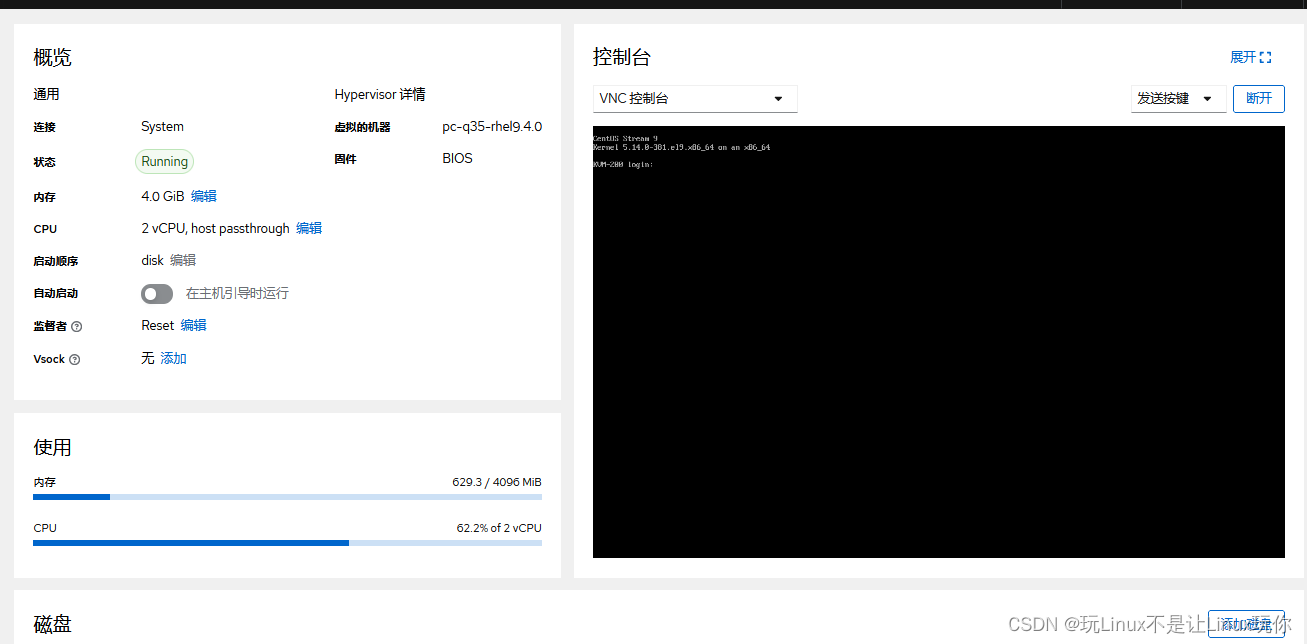Click 编辑 link next to disk boot order
Viewport: 1307px width, 644px height.
[183, 260]
